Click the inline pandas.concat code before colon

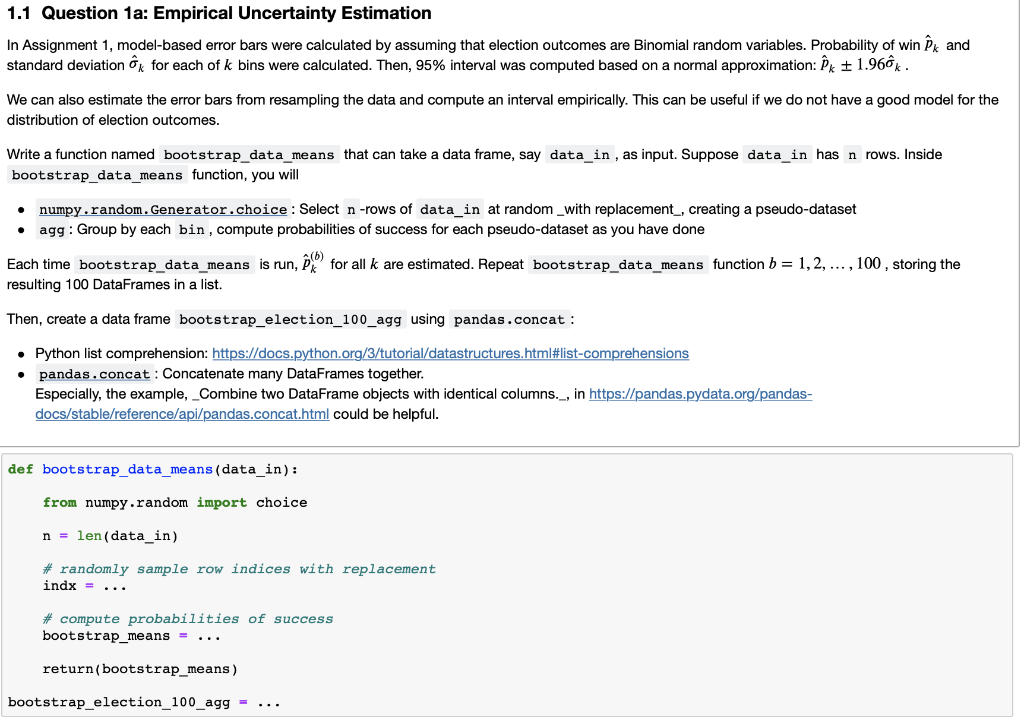(x=509, y=319)
